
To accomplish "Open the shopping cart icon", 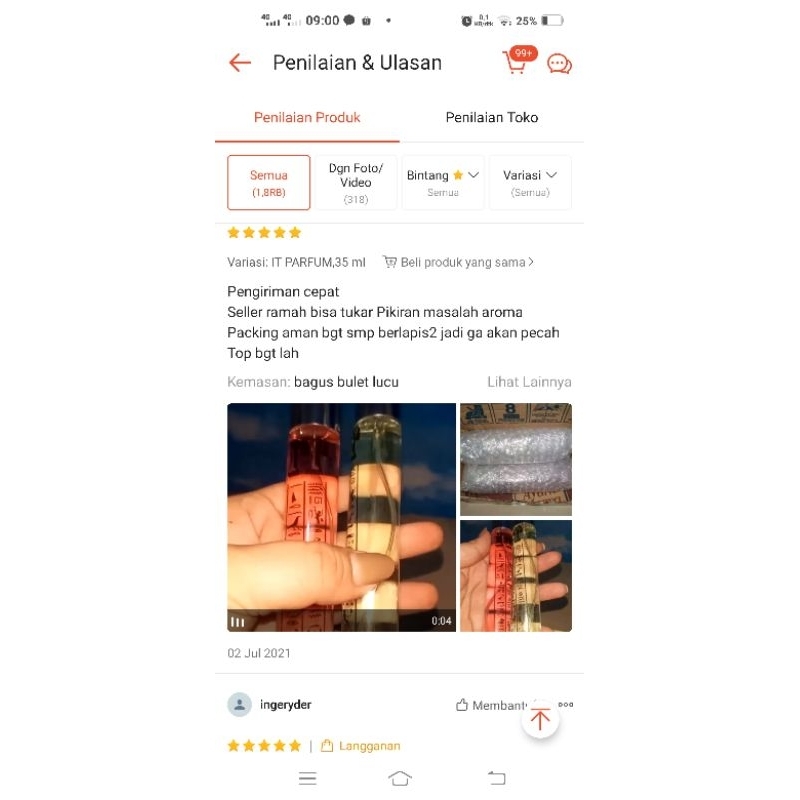I will click(517, 61).
